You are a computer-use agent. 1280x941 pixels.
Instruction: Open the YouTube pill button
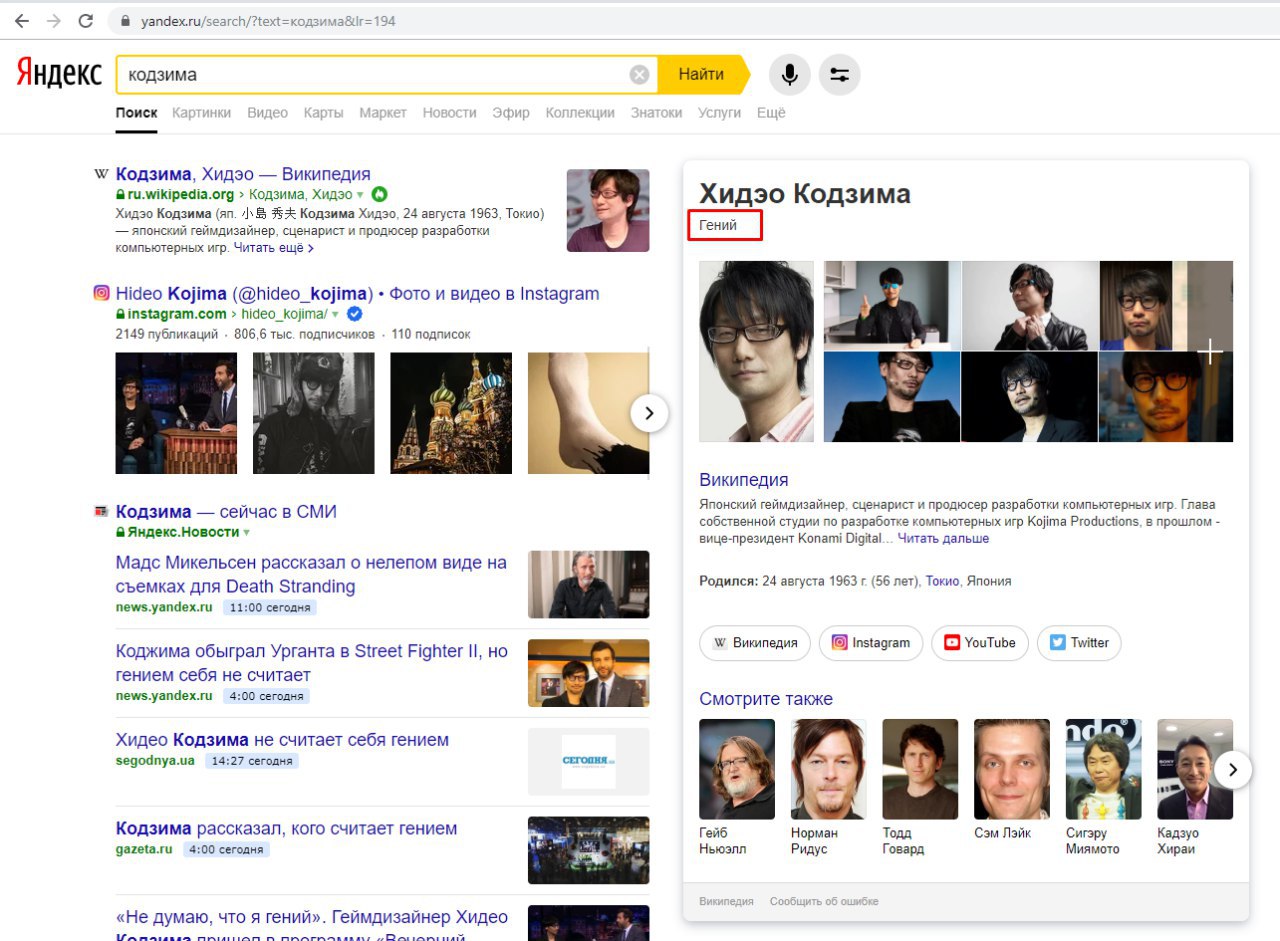click(x=980, y=643)
